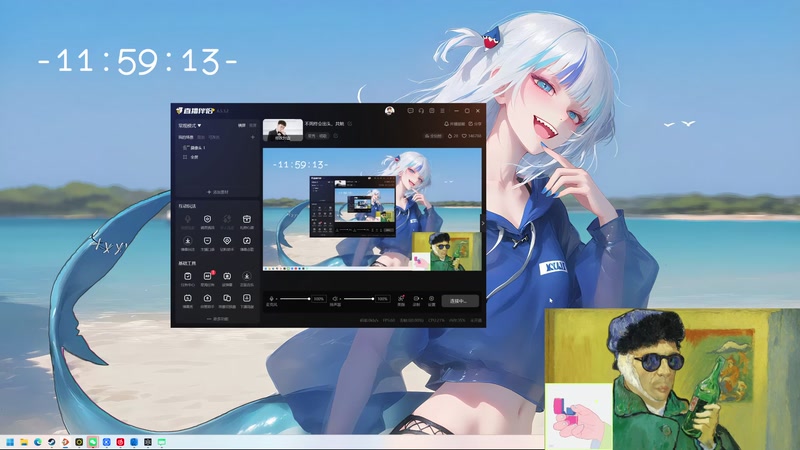The width and height of the screenshot is (800, 450).
Task: Open the hamburger menu in the title bar
Action: [x=442, y=111]
